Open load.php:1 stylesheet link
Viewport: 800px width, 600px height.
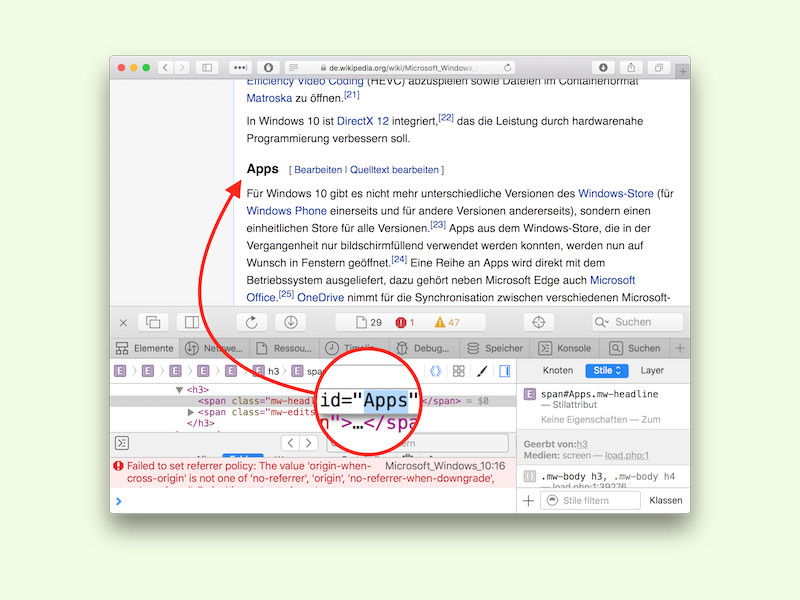(627, 455)
